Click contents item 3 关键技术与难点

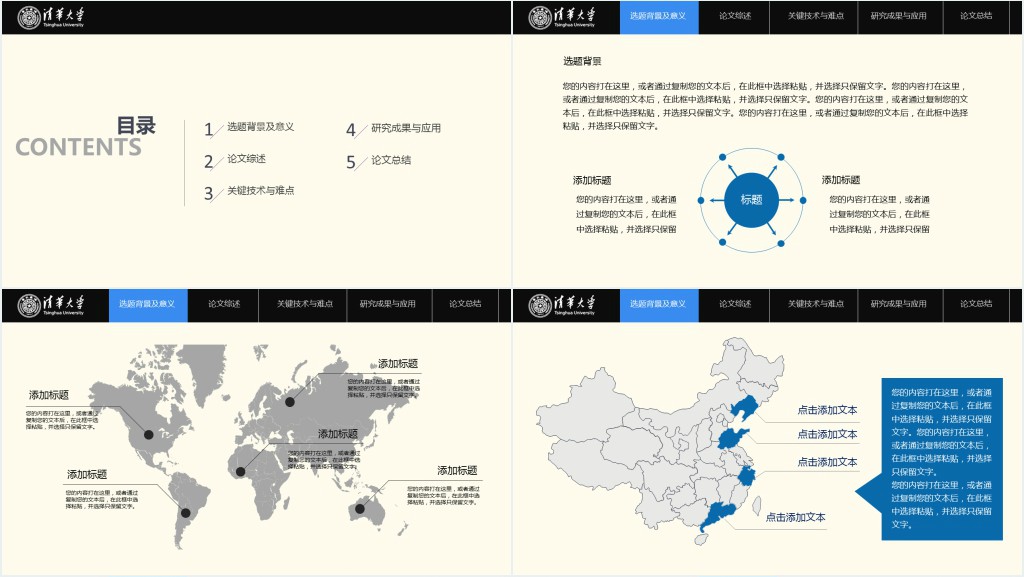point(260,191)
